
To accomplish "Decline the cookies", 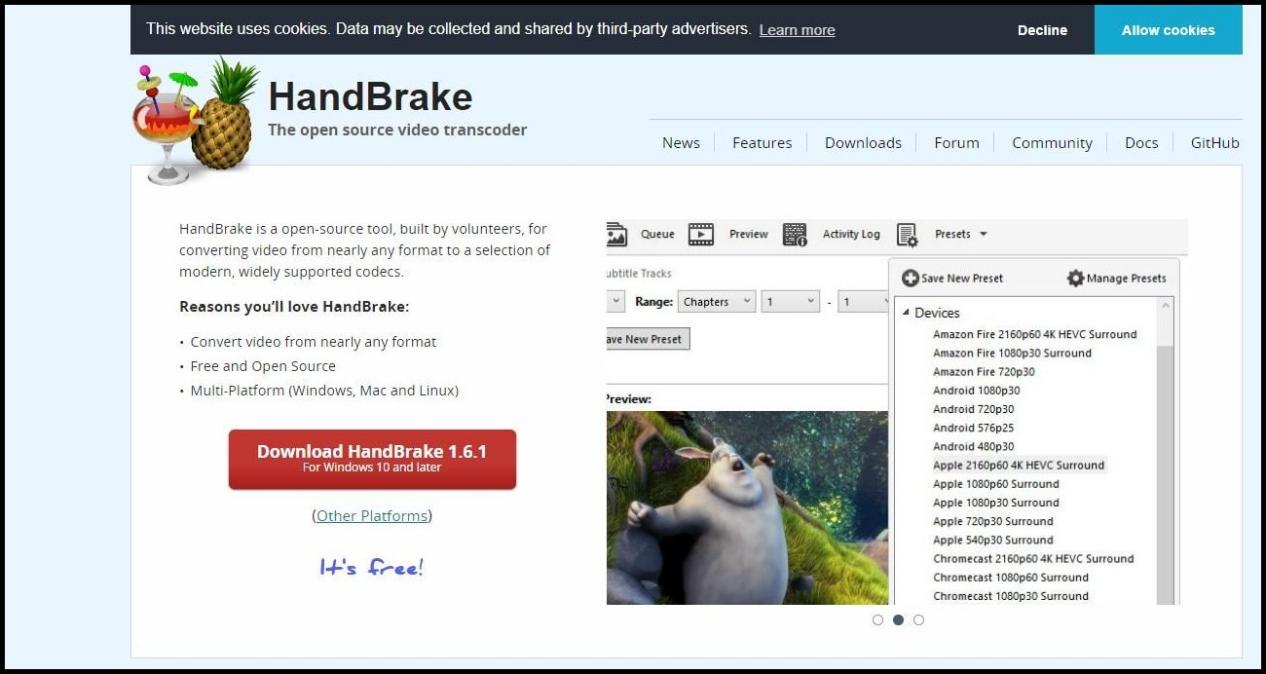I will (x=1042, y=30).
